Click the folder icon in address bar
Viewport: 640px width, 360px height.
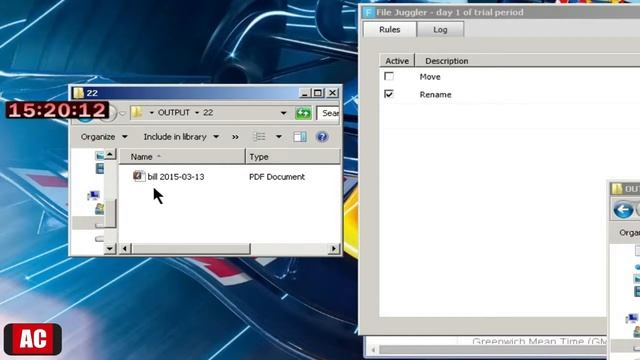[137, 113]
